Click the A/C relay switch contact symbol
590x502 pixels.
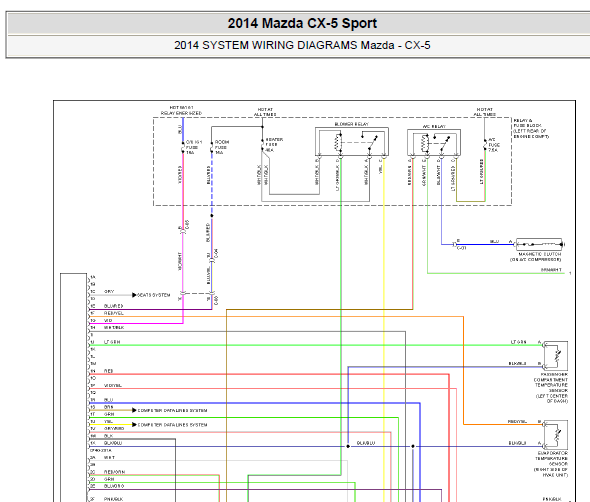tap(442, 143)
